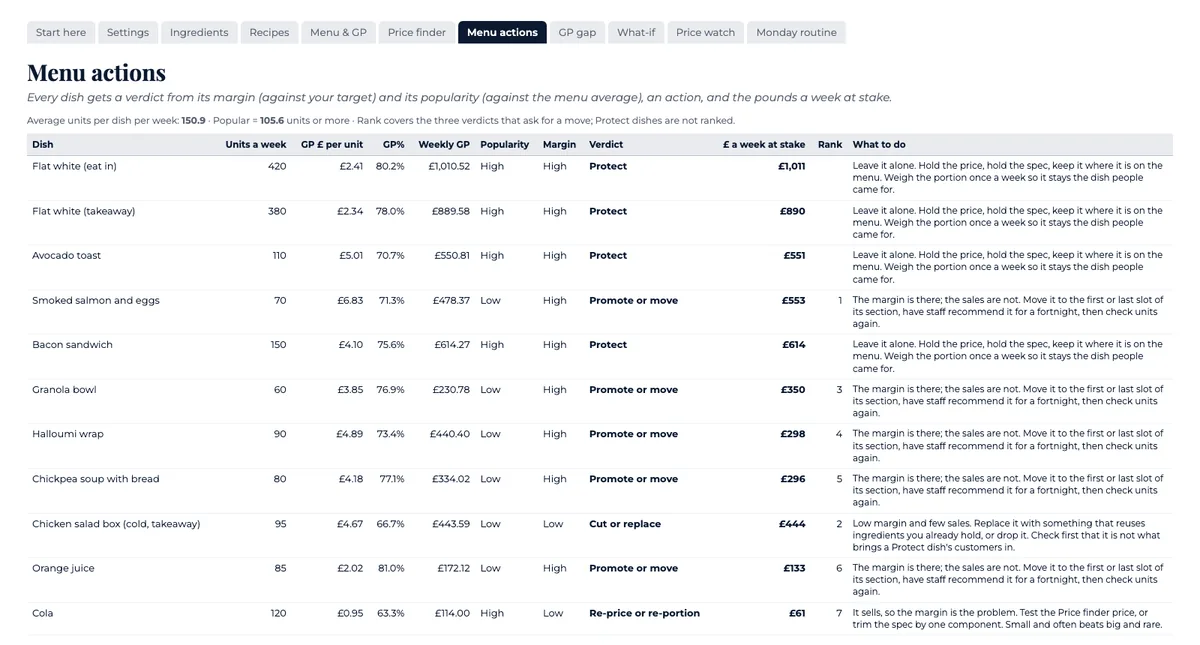Click the GP £ per unit header

tap(332, 144)
